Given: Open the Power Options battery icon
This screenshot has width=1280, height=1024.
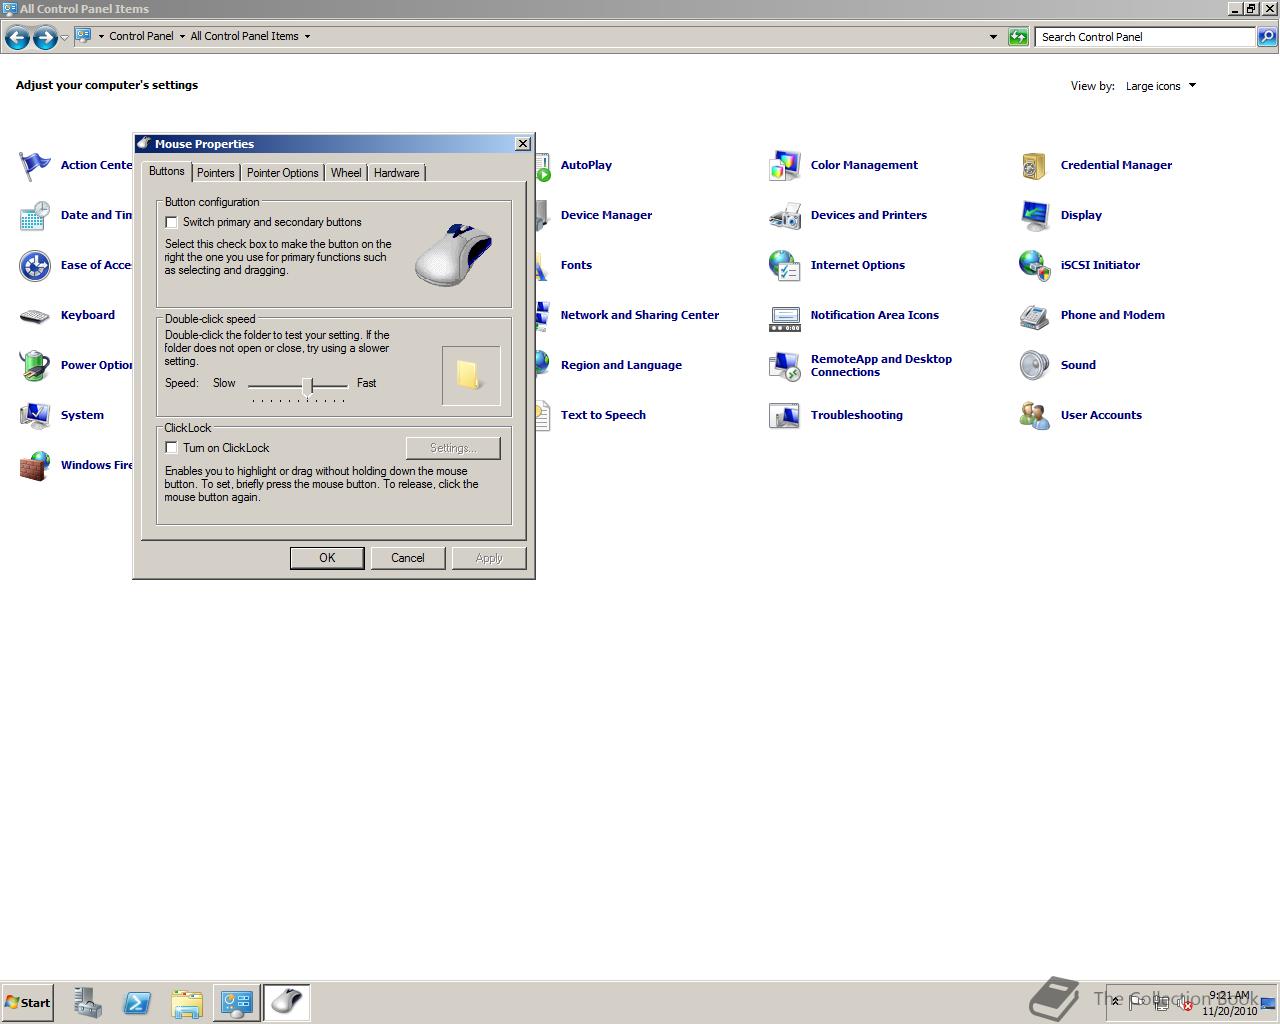Looking at the screenshot, I should (x=35, y=365).
